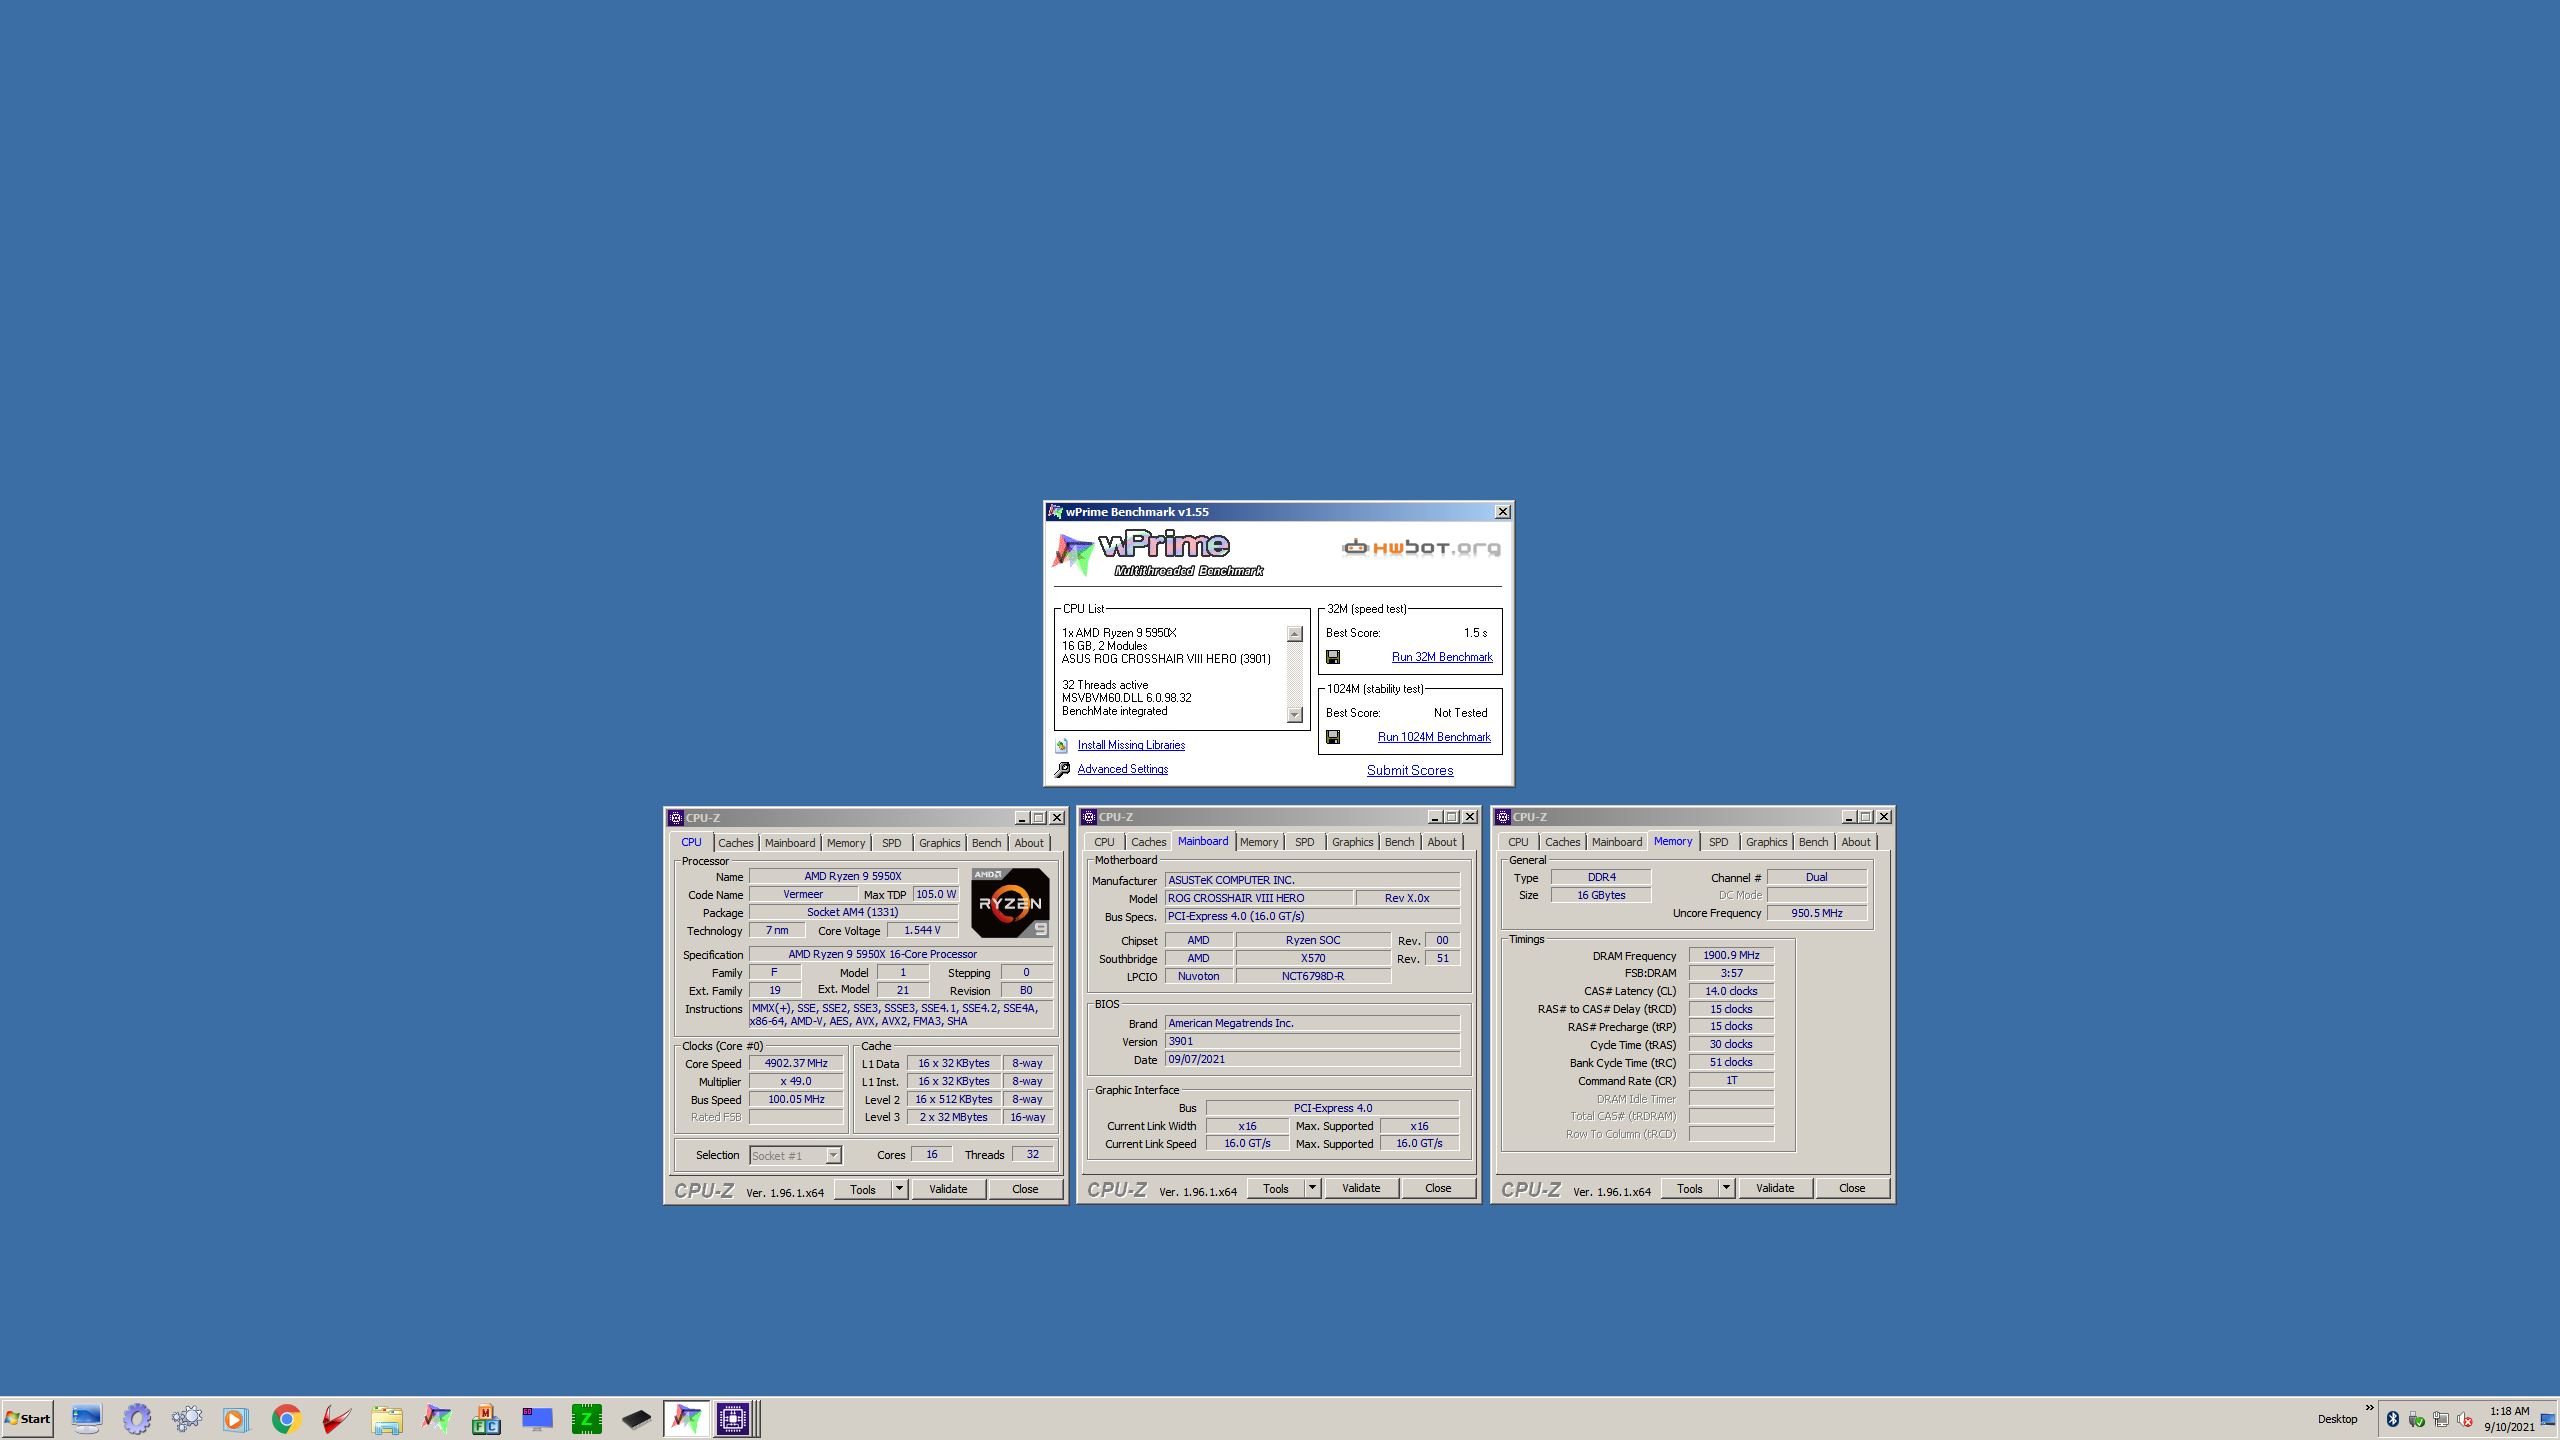Click the save icon next to Run 1024M Benchmark
This screenshot has width=2560, height=1440.
pyautogui.click(x=1333, y=737)
